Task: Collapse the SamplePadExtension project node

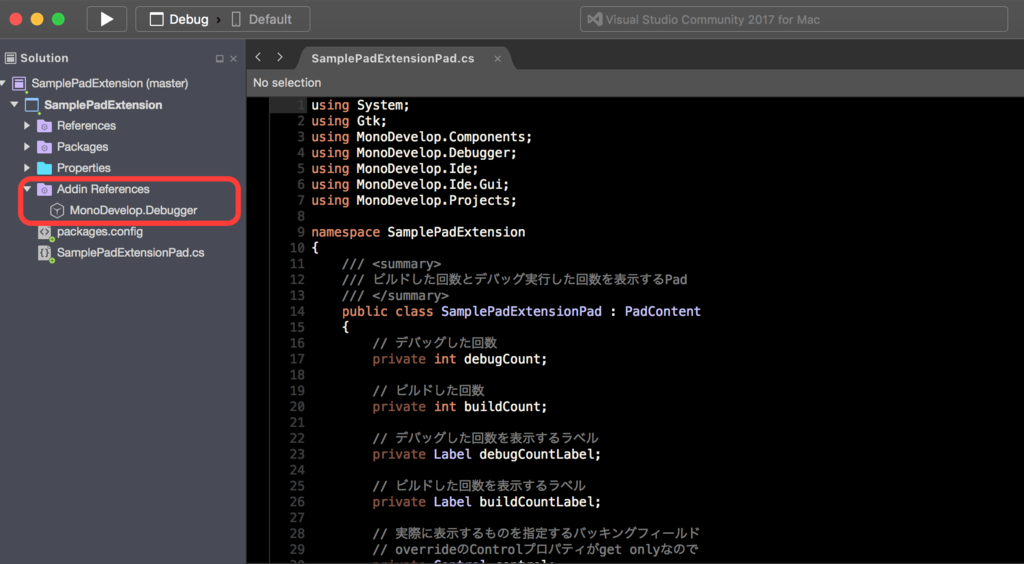Action: 14,104
